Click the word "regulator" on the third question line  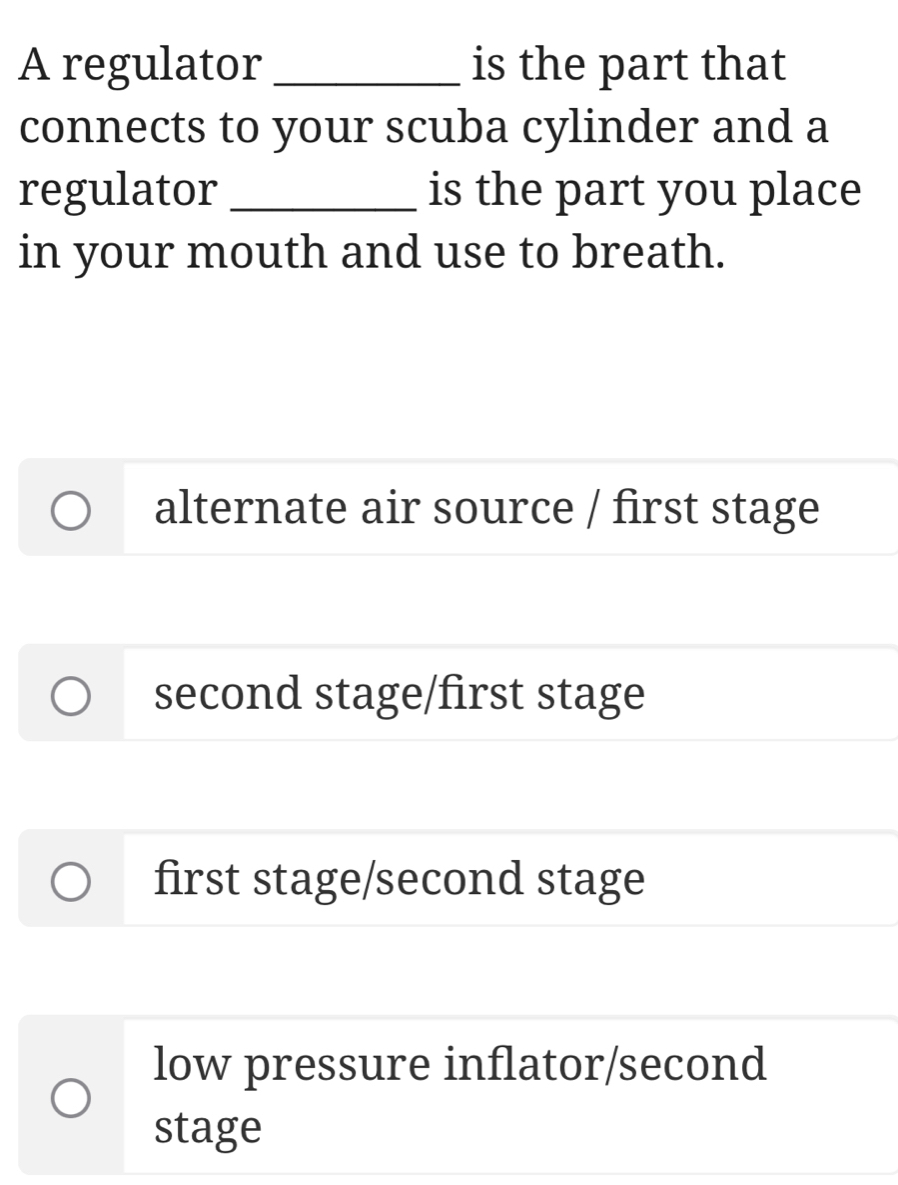[x=117, y=190]
